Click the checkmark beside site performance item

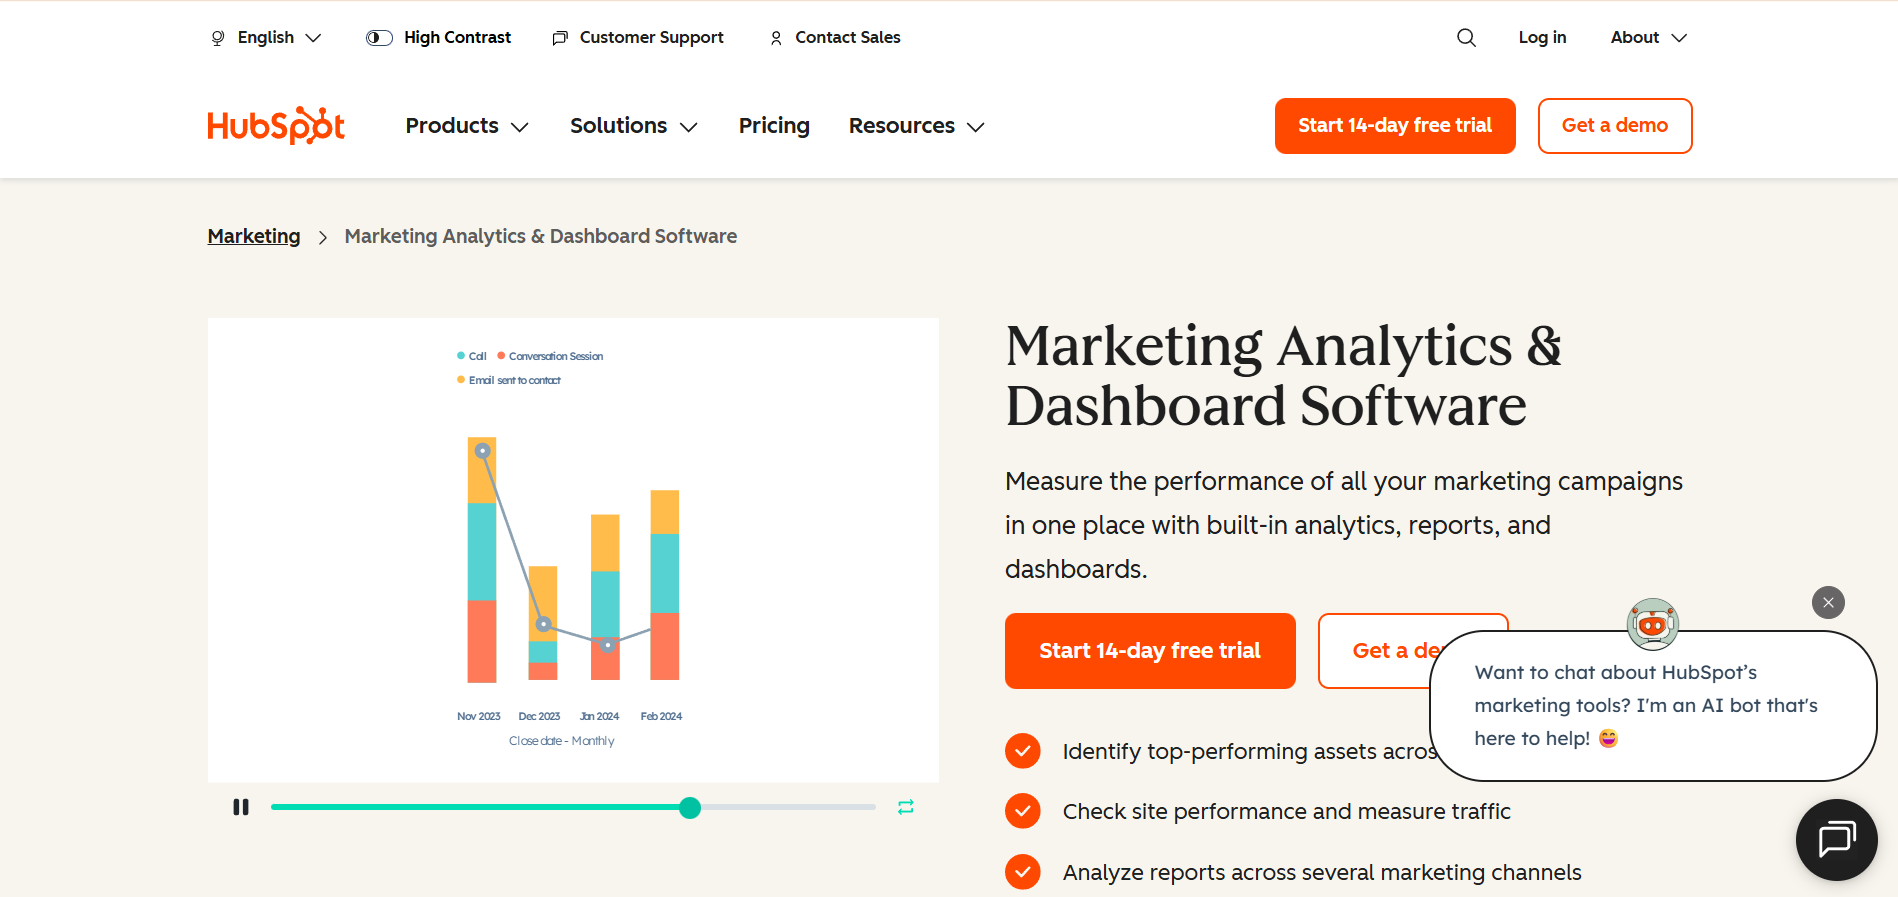(x=1022, y=811)
